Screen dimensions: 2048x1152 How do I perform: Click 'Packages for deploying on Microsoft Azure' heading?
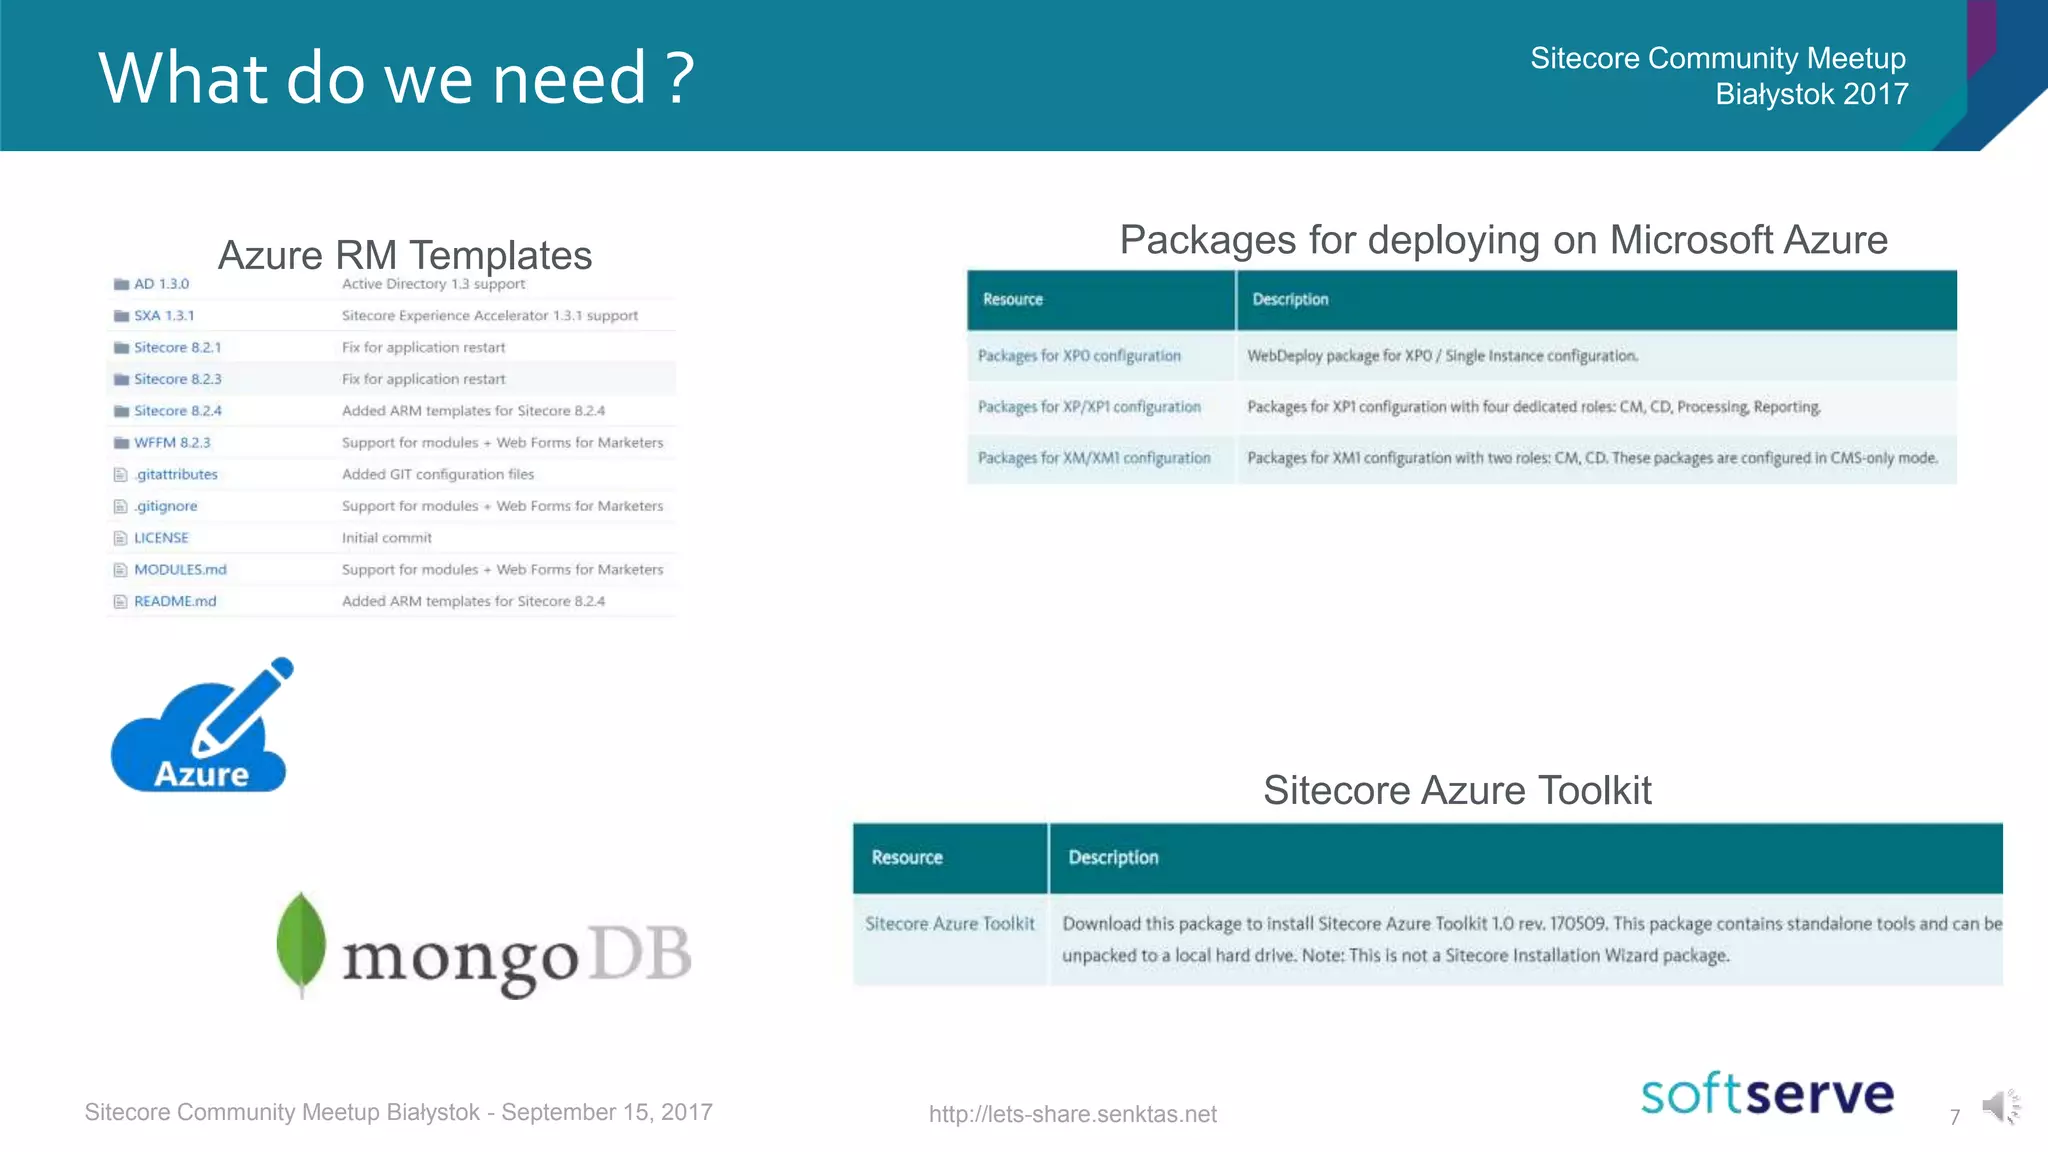(x=1503, y=240)
